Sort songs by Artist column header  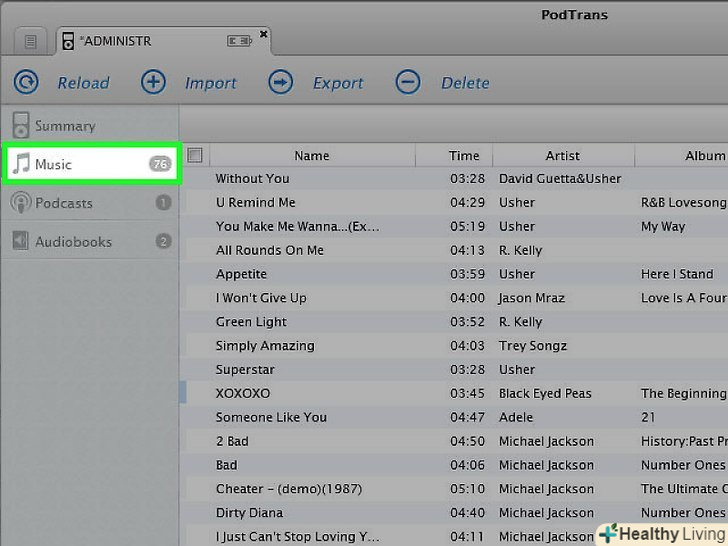pos(562,156)
